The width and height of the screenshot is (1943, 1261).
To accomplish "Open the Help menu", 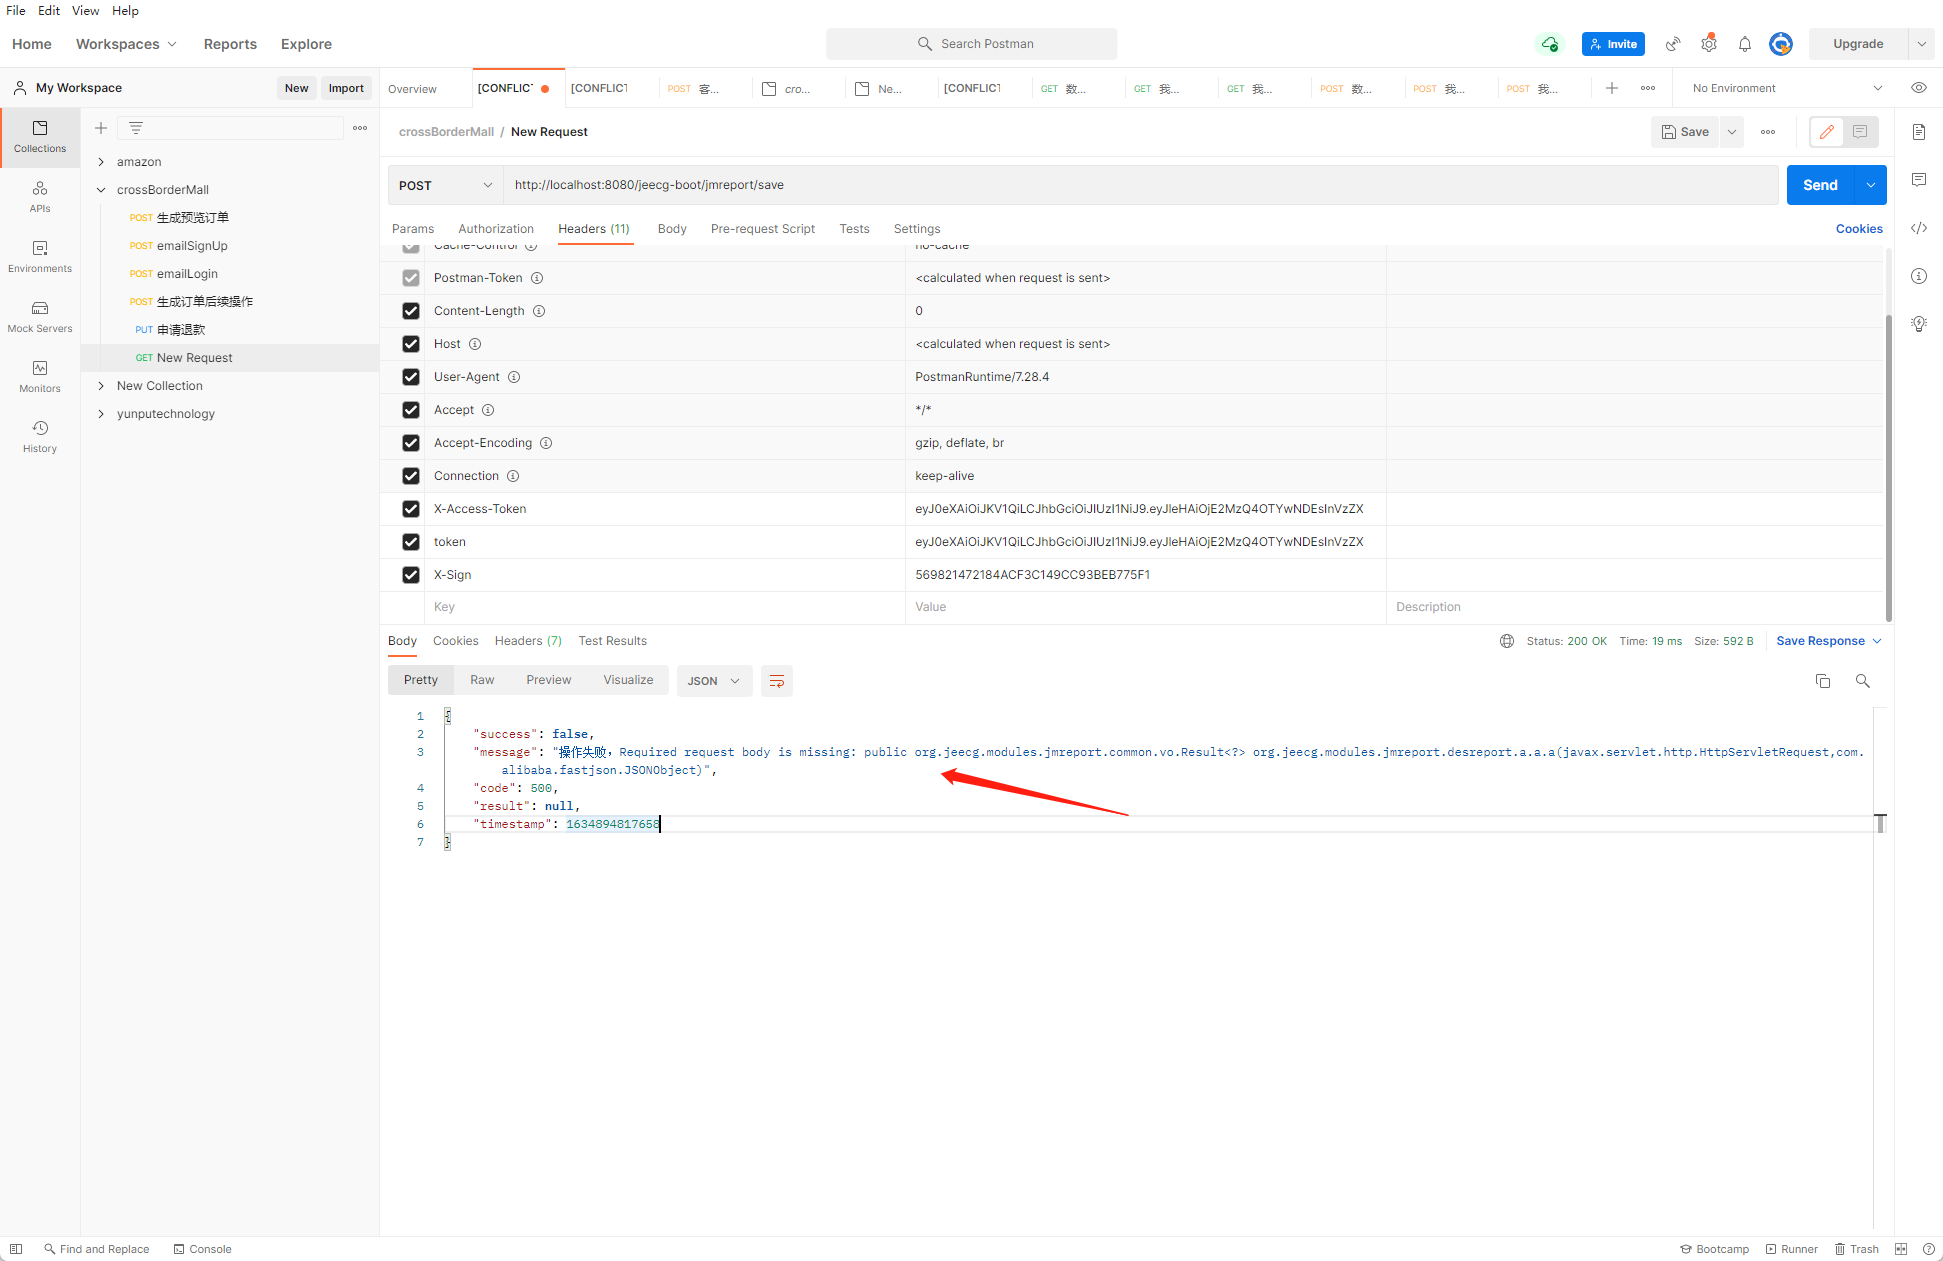I will click(125, 10).
